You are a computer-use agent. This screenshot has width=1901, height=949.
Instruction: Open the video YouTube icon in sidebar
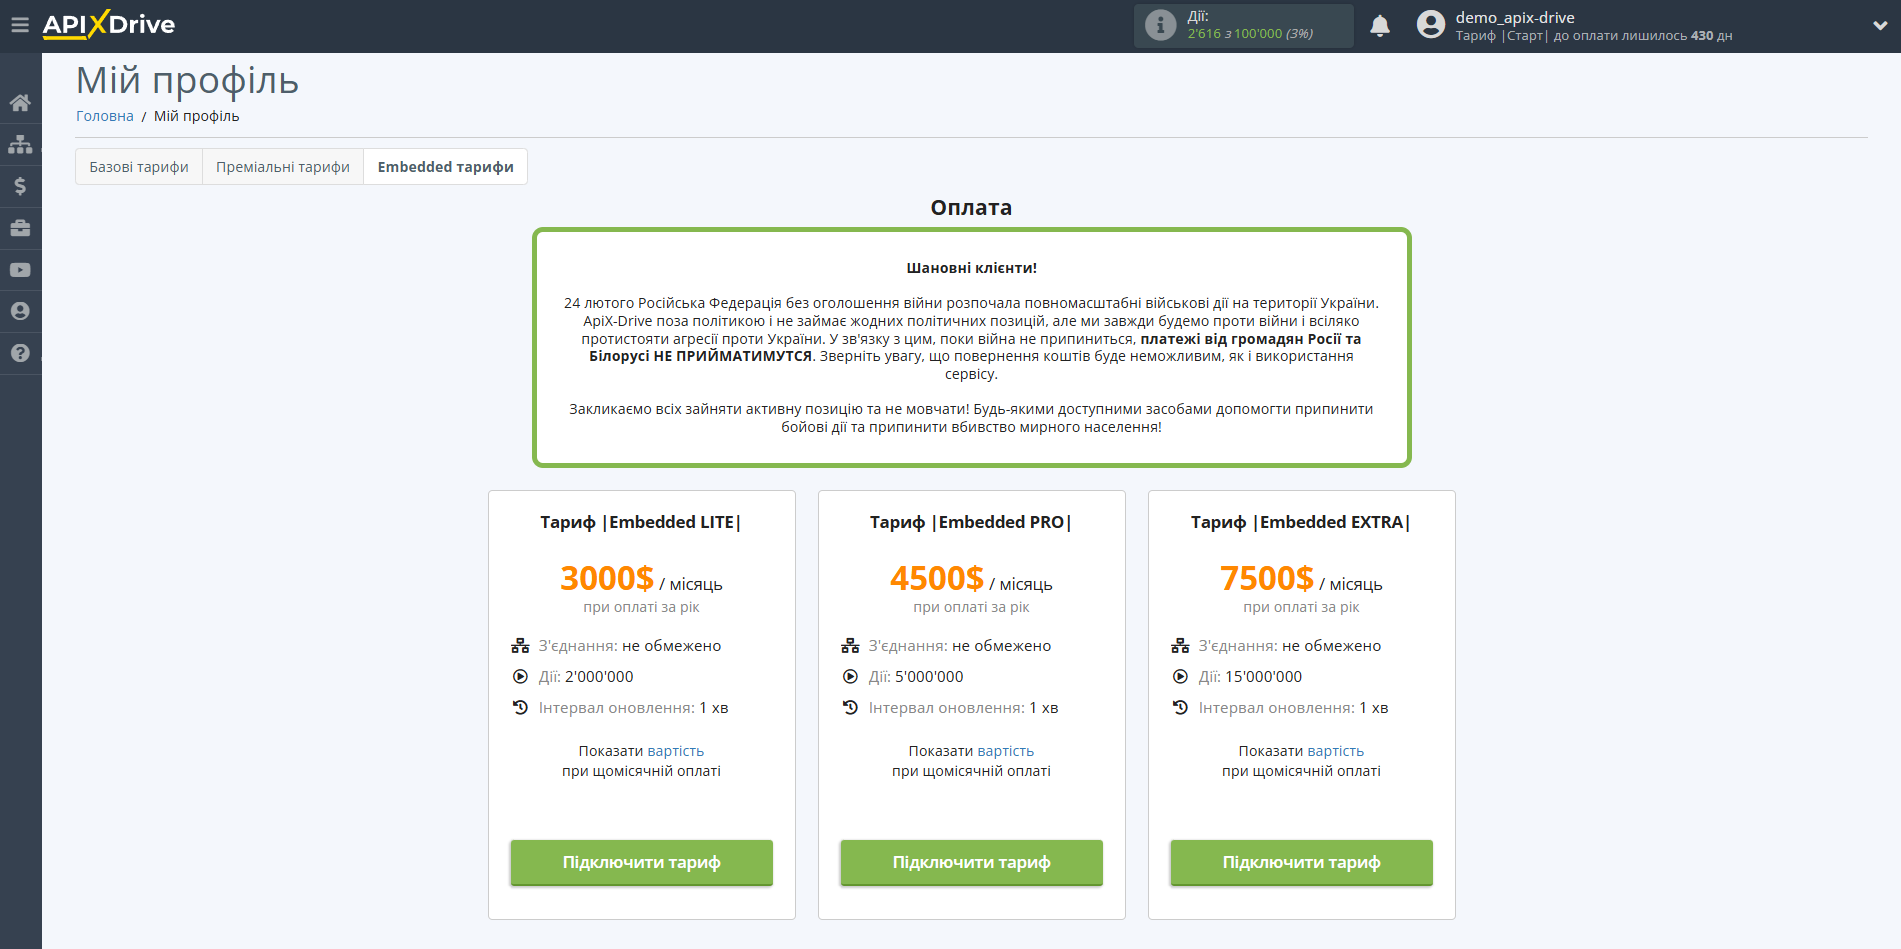coord(20,270)
